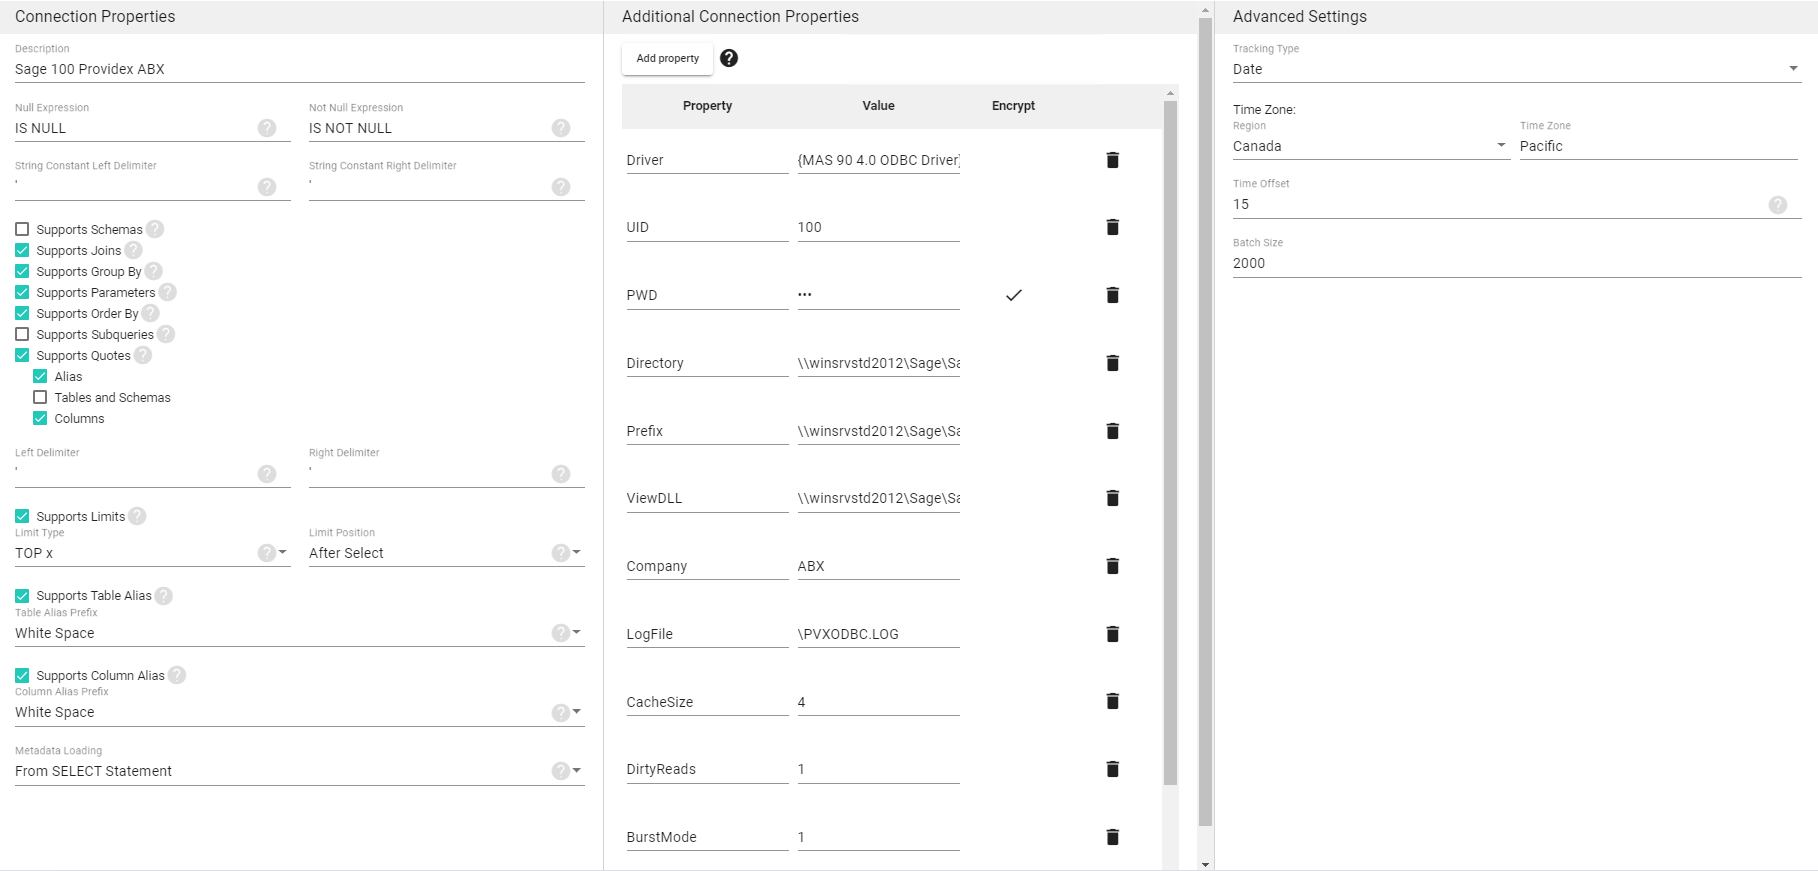Check Tables and Schemas option

click(40, 397)
